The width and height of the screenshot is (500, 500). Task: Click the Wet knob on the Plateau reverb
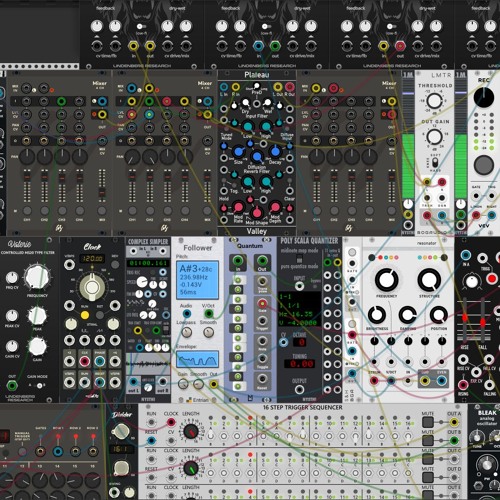coord(268,102)
